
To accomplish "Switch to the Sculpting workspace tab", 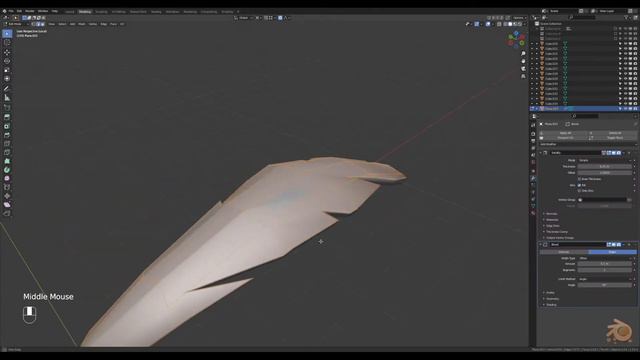I will 101,11.
